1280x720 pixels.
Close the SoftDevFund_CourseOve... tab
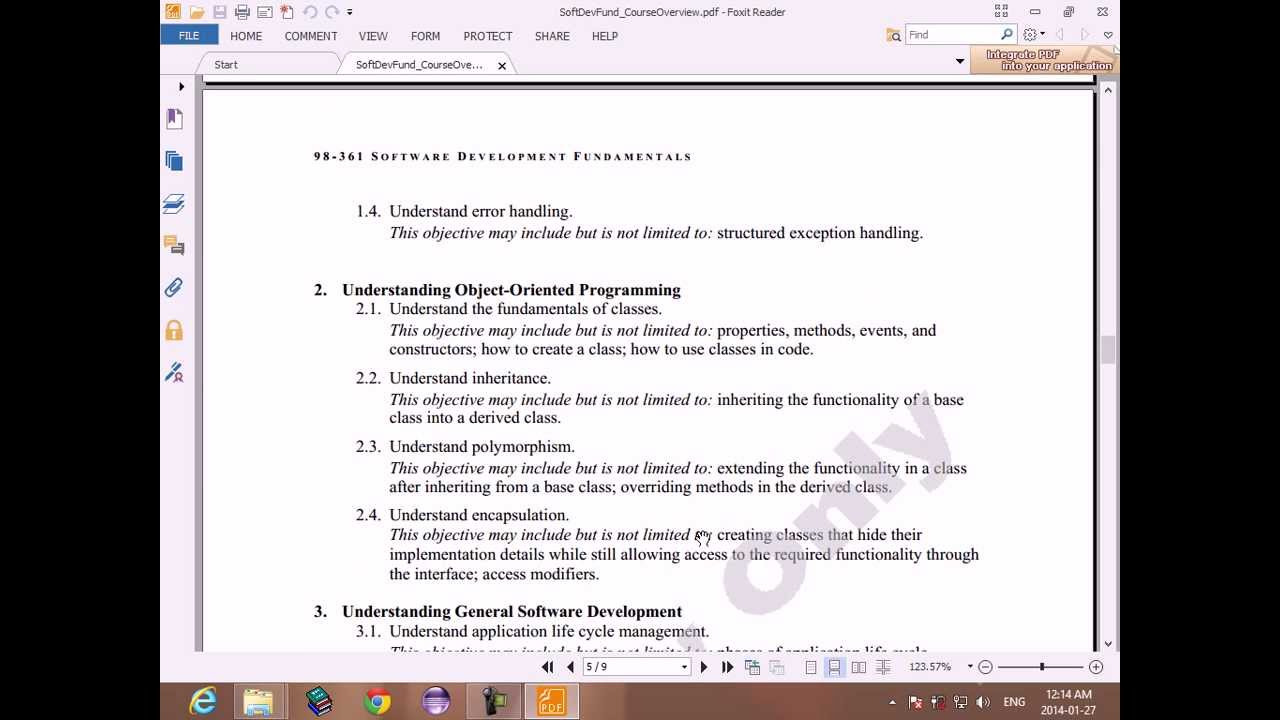coord(502,66)
